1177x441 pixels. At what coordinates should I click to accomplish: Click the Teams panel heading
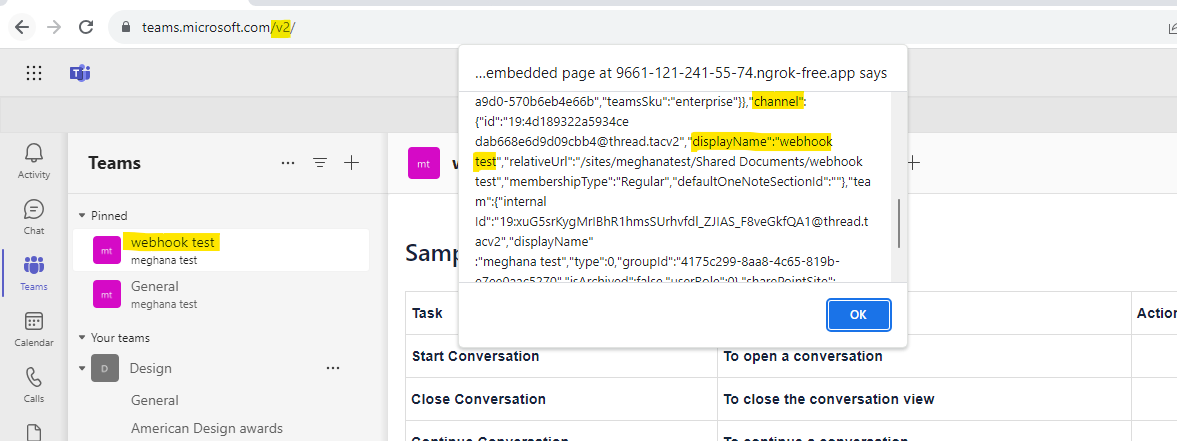point(114,163)
